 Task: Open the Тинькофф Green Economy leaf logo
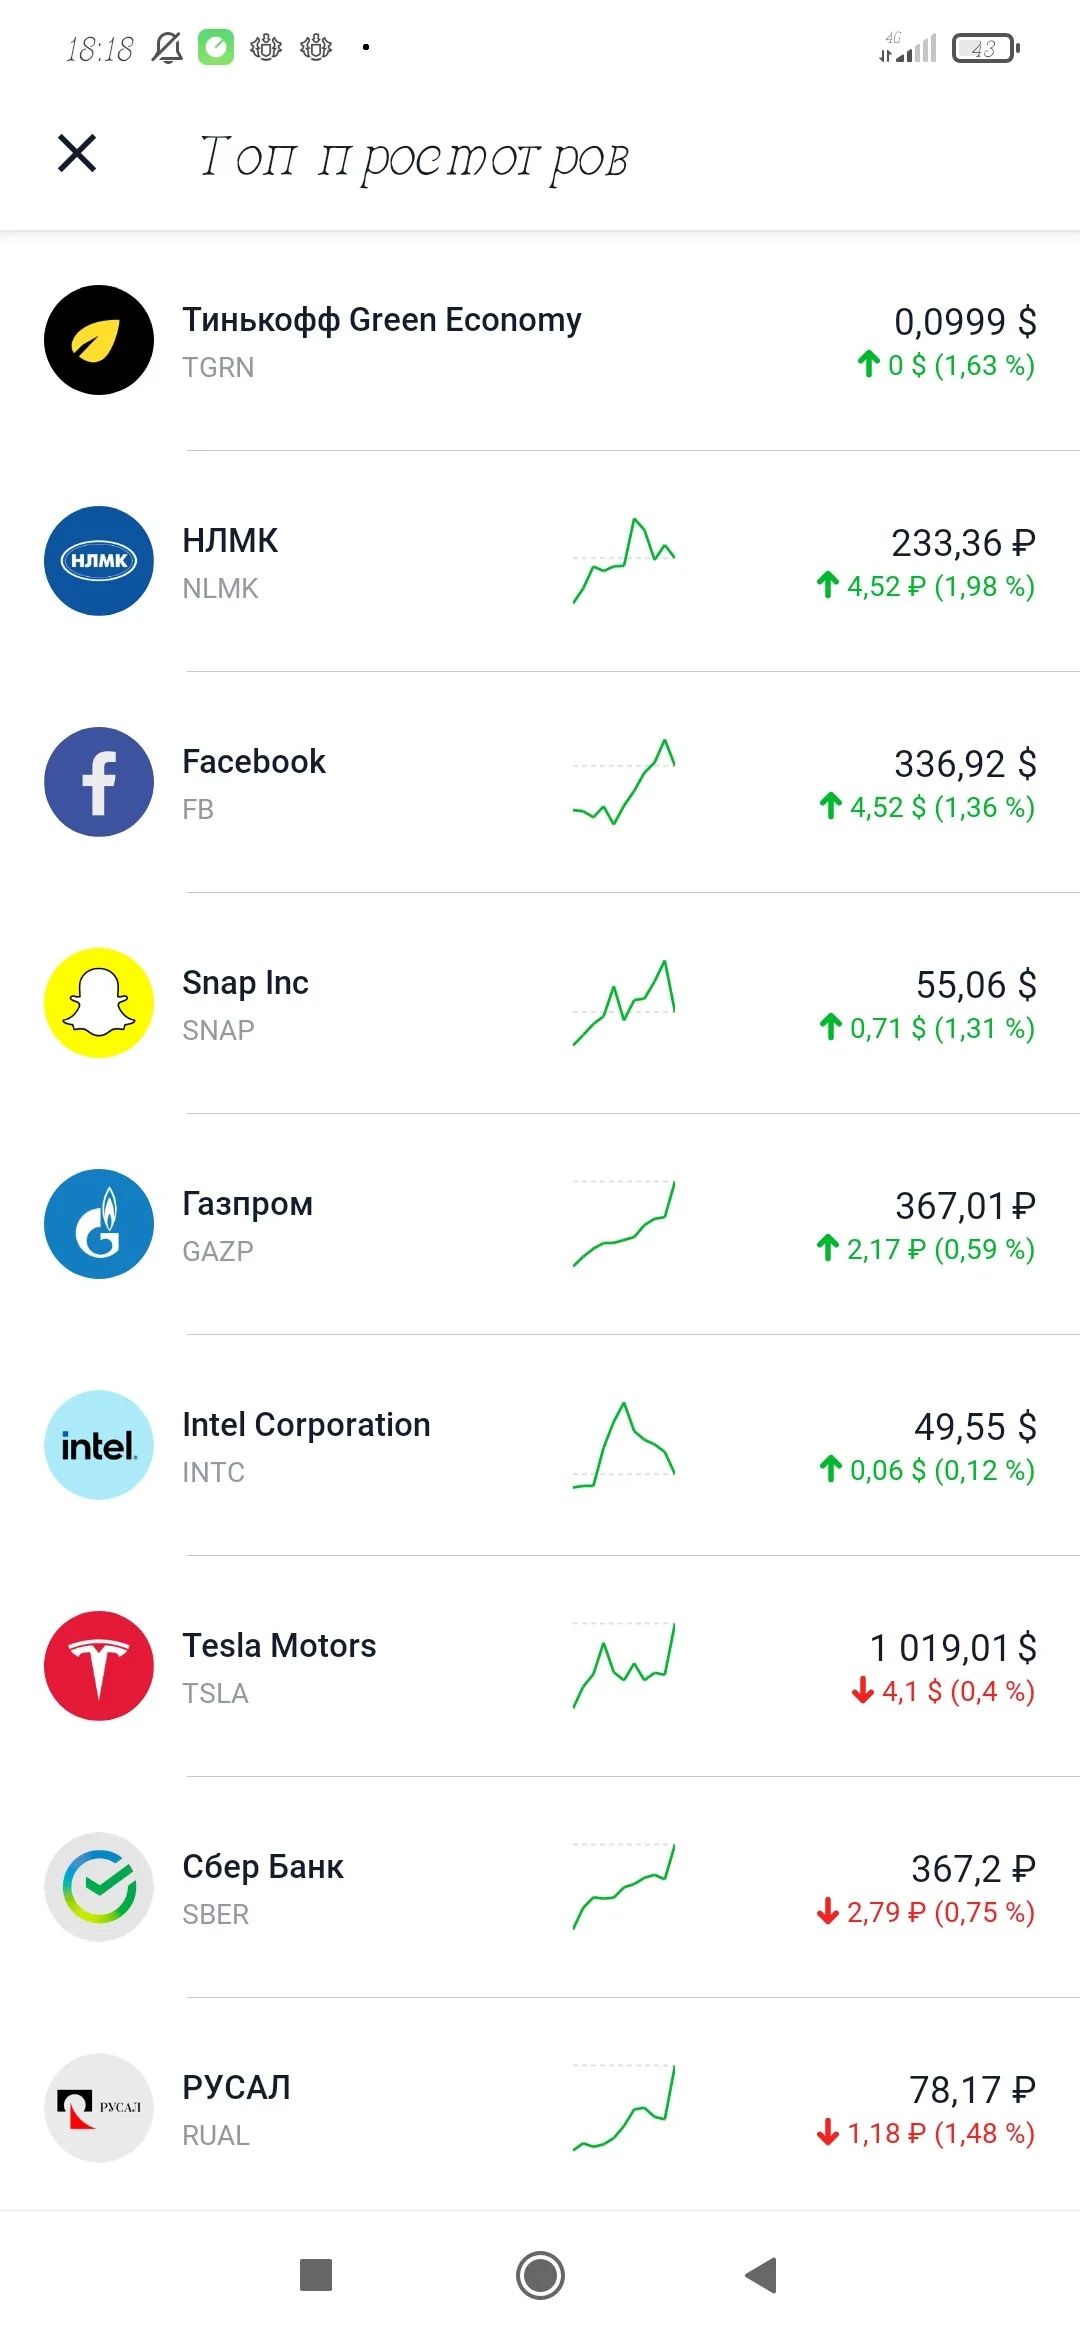click(99, 340)
